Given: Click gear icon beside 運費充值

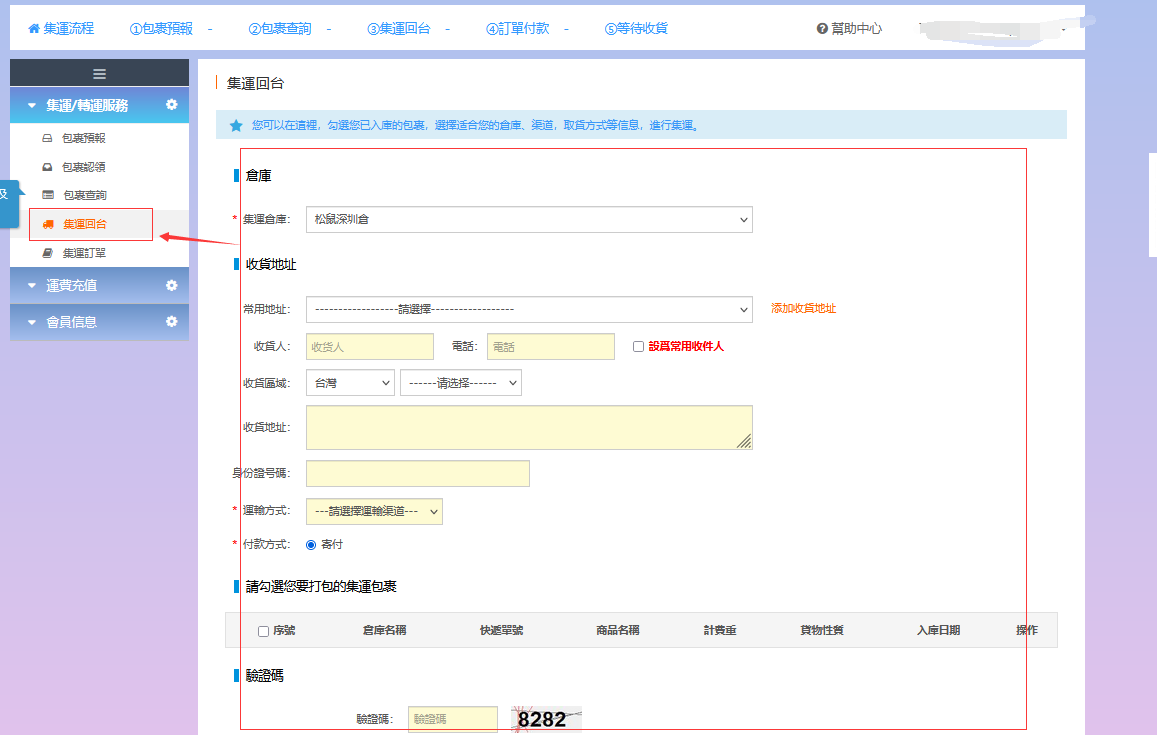Looking at the screenshot, I should tap(171, 285).
